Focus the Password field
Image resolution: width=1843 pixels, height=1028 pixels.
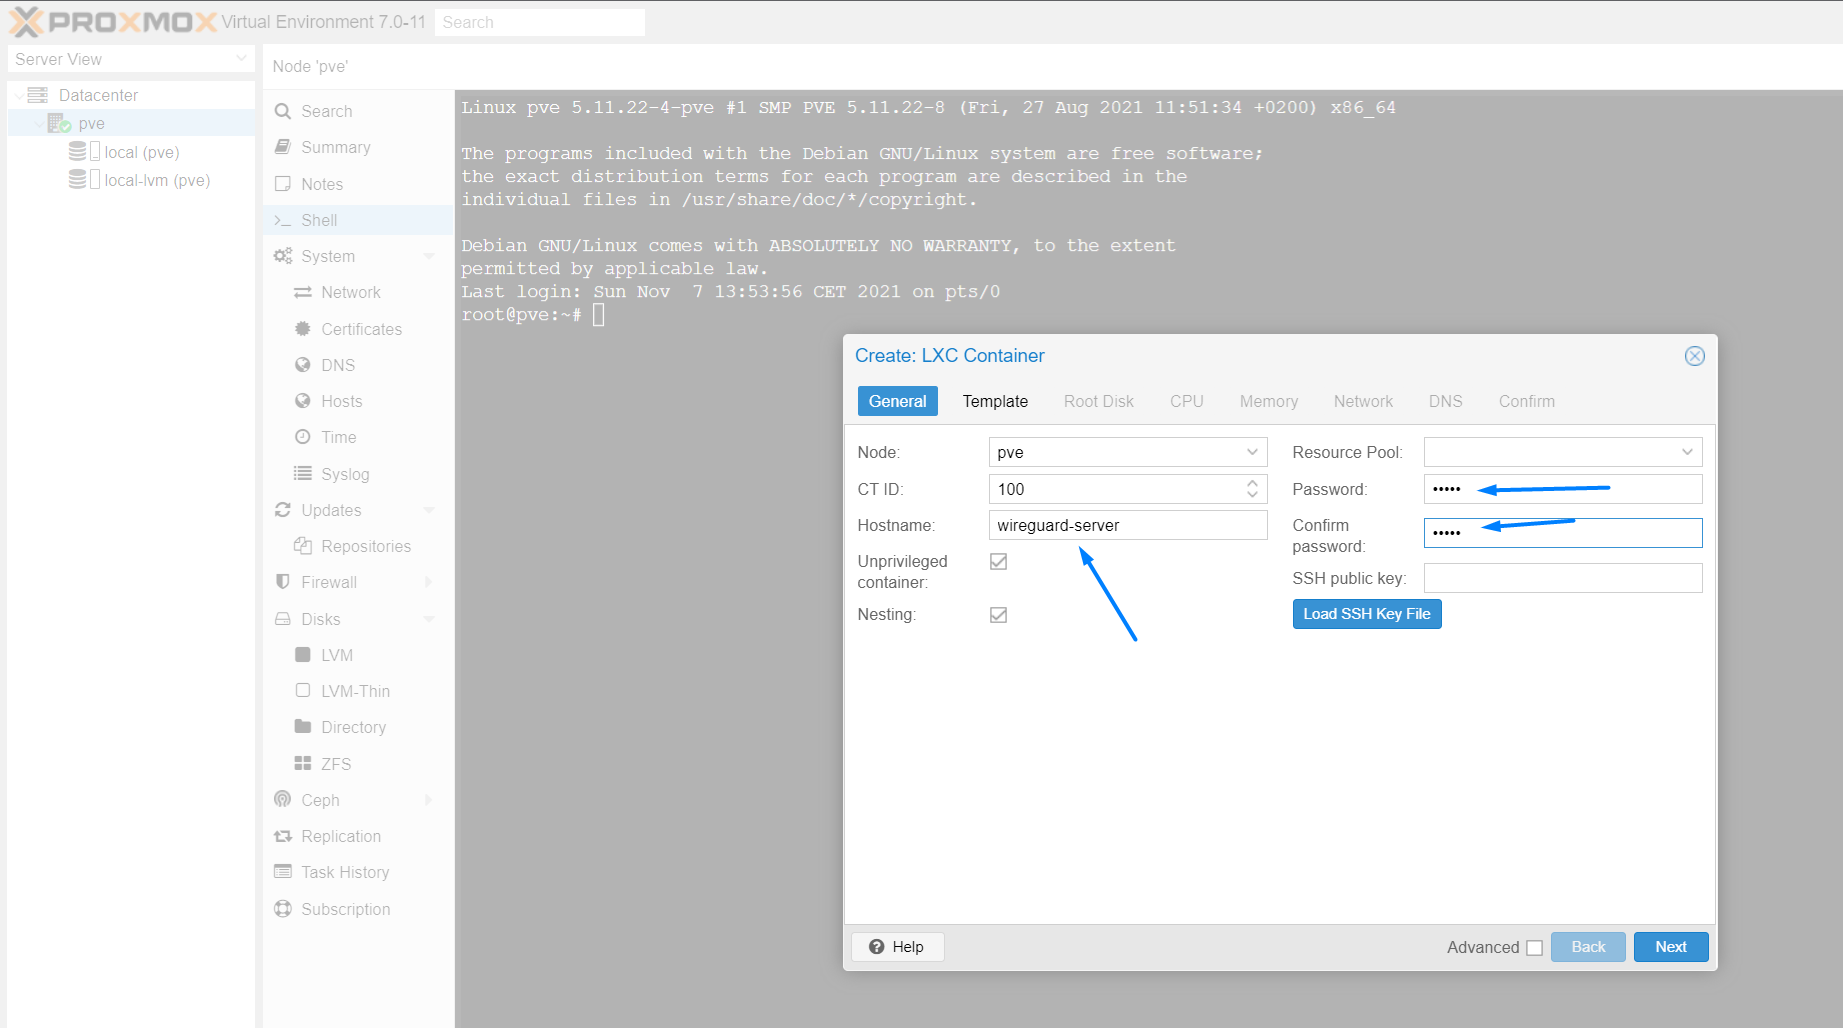1562,489
